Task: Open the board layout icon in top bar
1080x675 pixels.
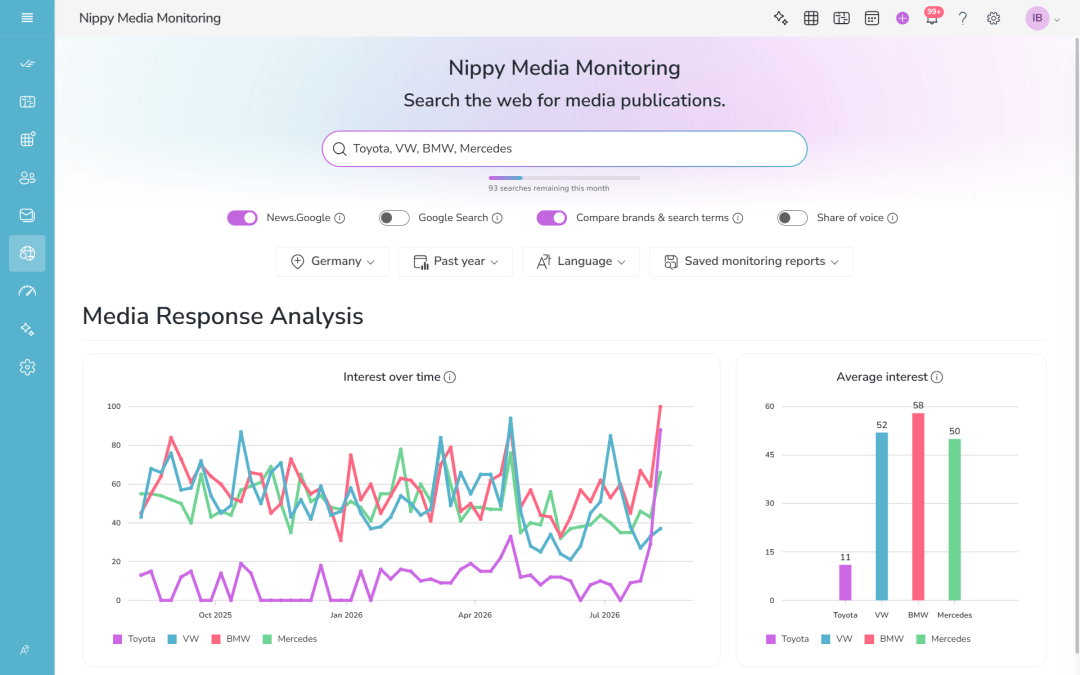Action: (842, 18)
